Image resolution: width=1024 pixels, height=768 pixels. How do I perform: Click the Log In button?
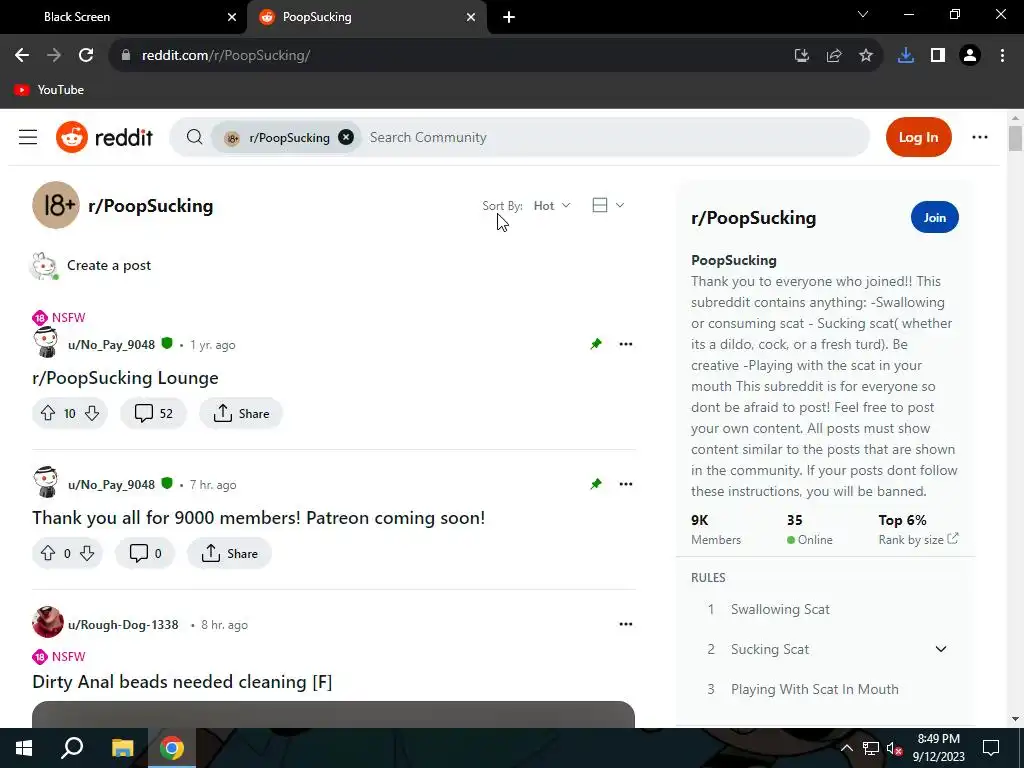click(918, 137)
